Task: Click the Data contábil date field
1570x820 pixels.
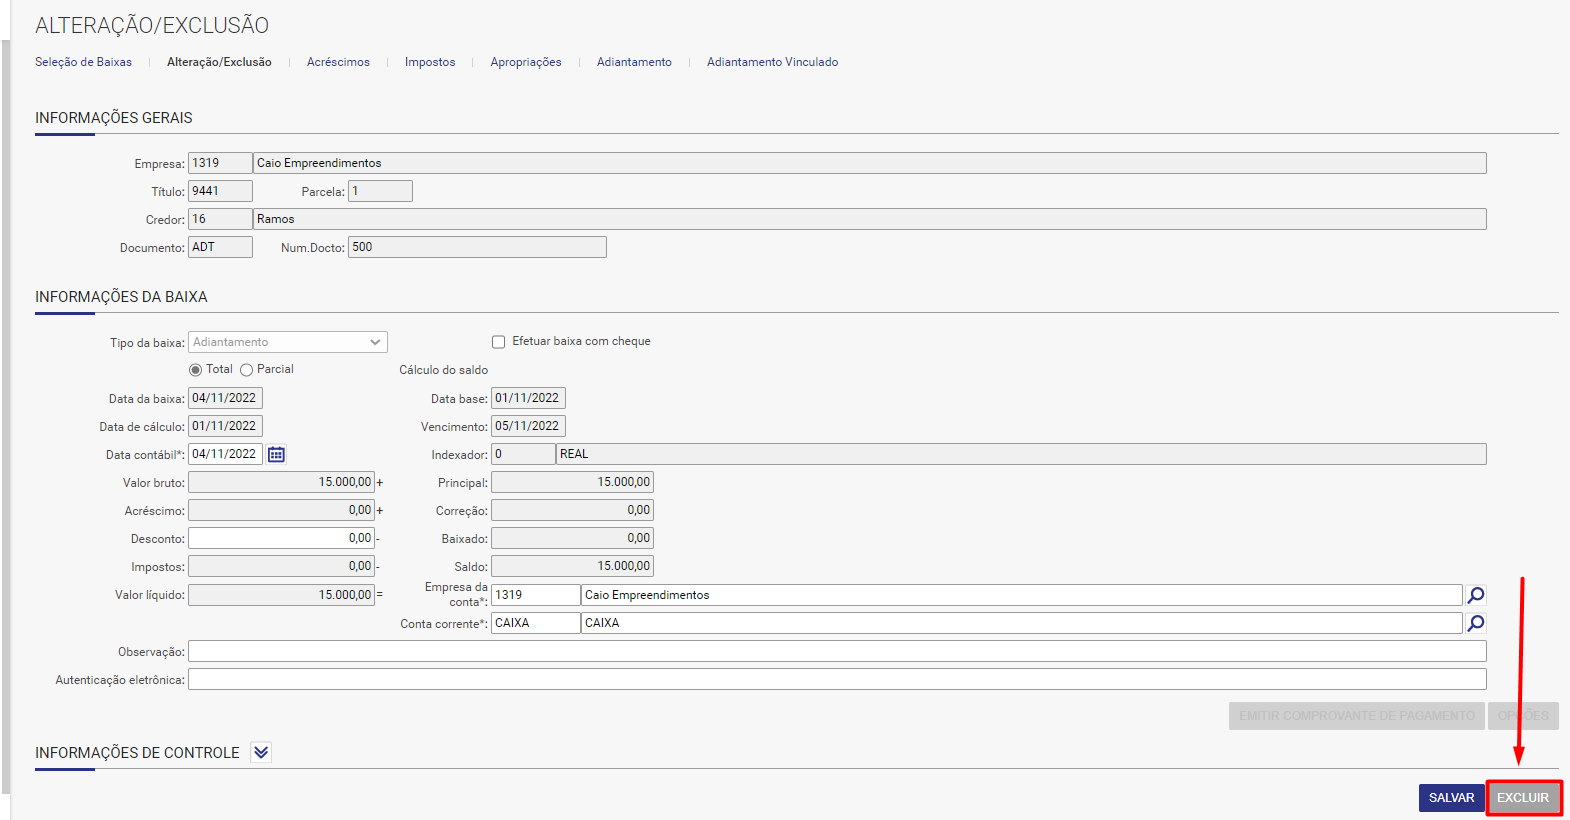Action: pyautogui.click(x=225, y=454)
